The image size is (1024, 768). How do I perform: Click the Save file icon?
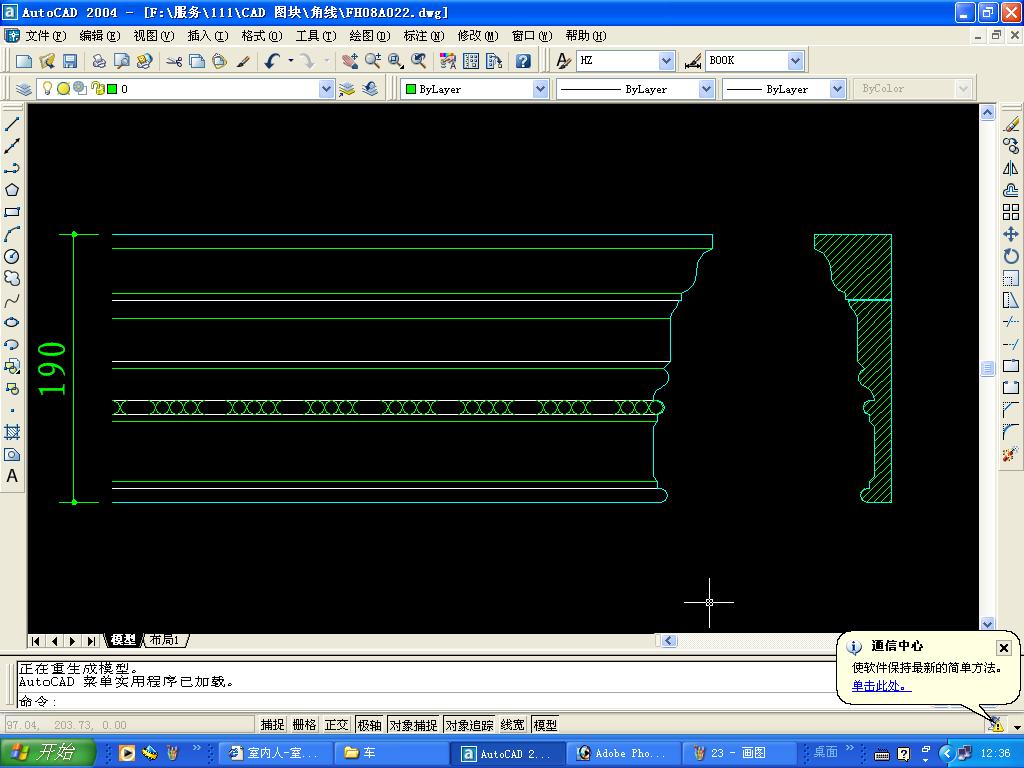pos(70,61)
